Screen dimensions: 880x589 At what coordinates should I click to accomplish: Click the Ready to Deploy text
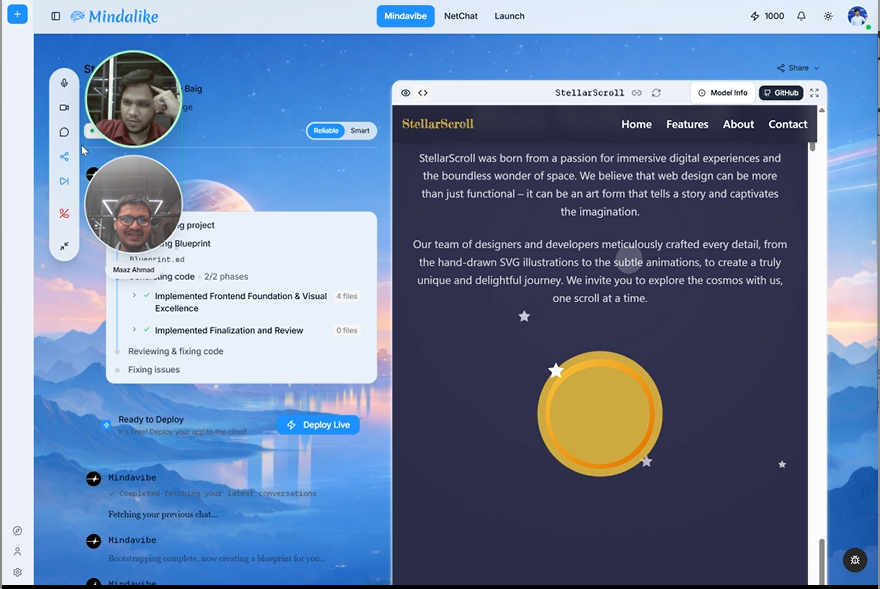[x=151, y=419]
